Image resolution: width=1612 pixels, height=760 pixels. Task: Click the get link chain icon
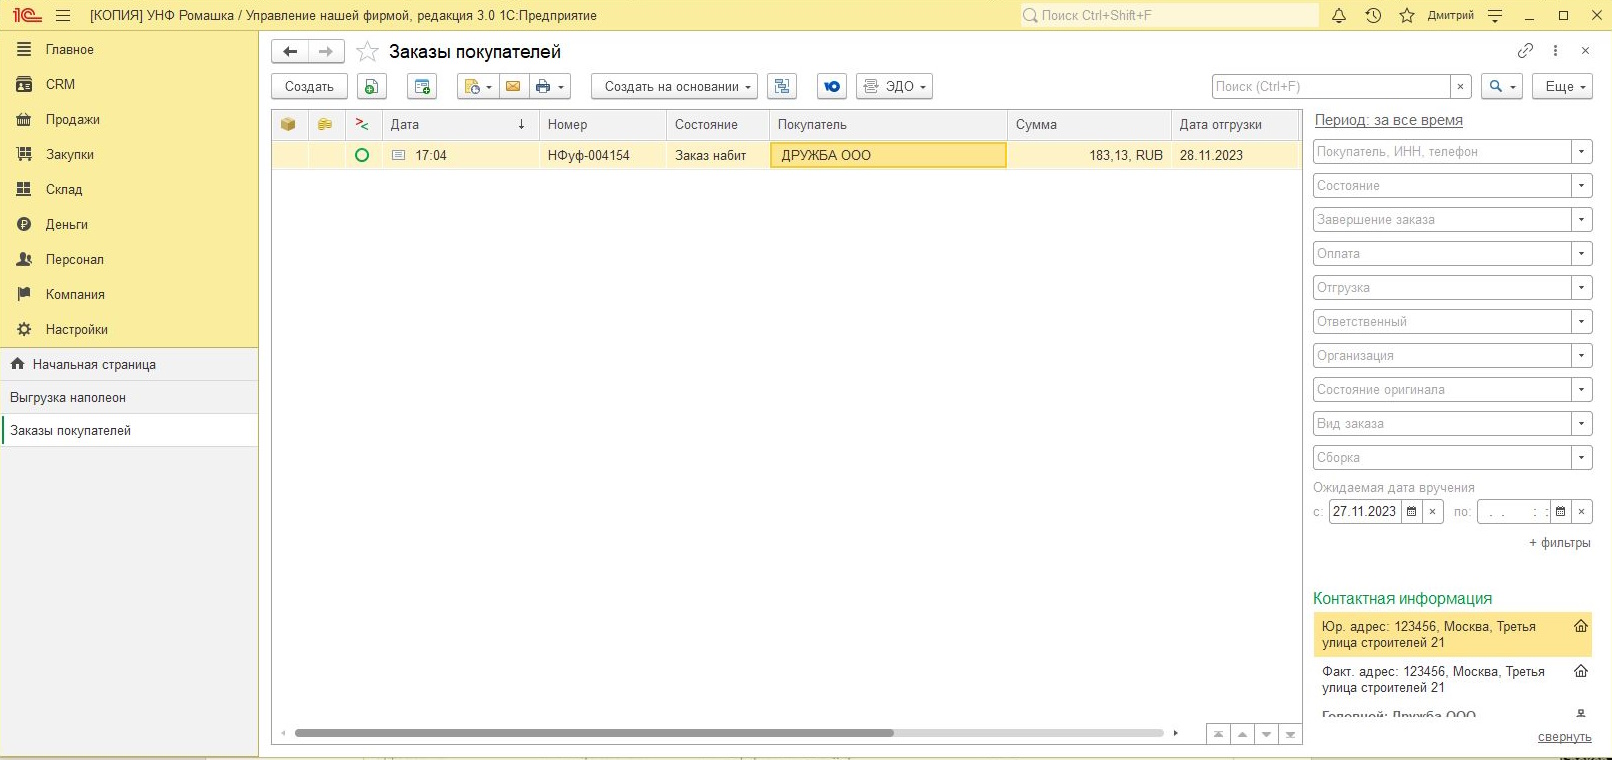pos(1525,51)
